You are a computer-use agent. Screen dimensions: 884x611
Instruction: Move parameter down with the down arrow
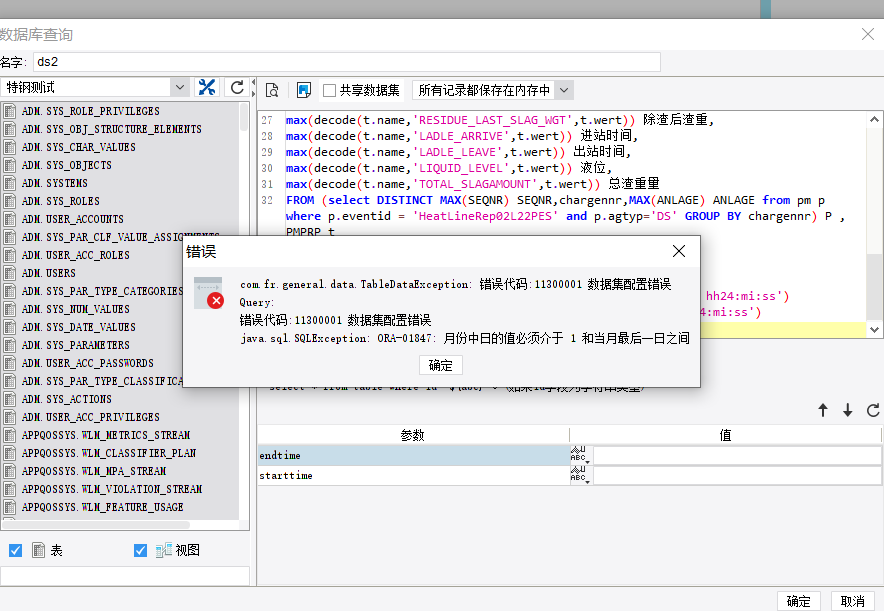848,410
